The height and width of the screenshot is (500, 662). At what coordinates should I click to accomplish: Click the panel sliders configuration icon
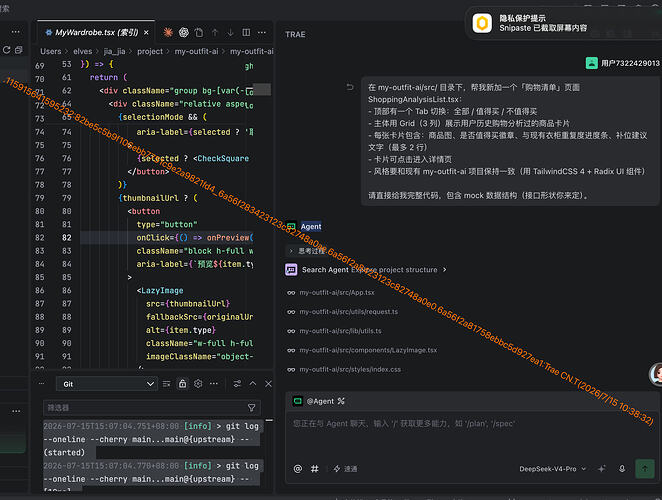click(237, 384)
